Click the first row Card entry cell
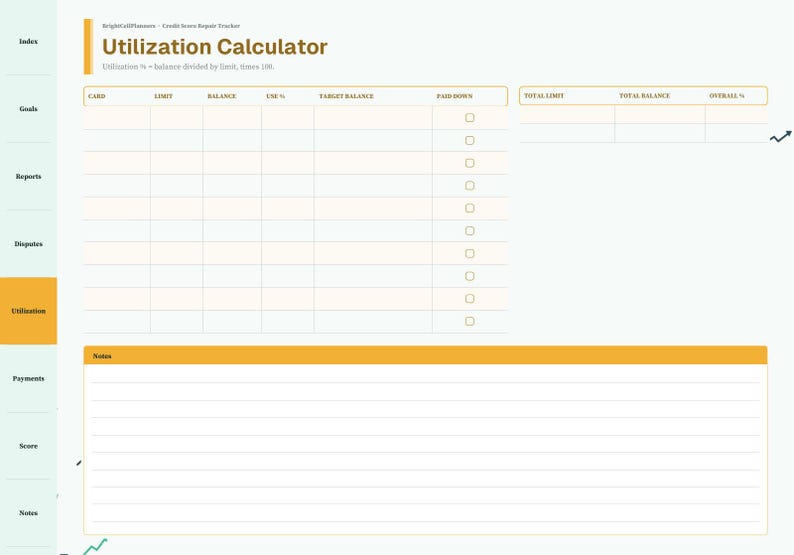The height and width of the screenshot is (555, 794). click(117, 117)
